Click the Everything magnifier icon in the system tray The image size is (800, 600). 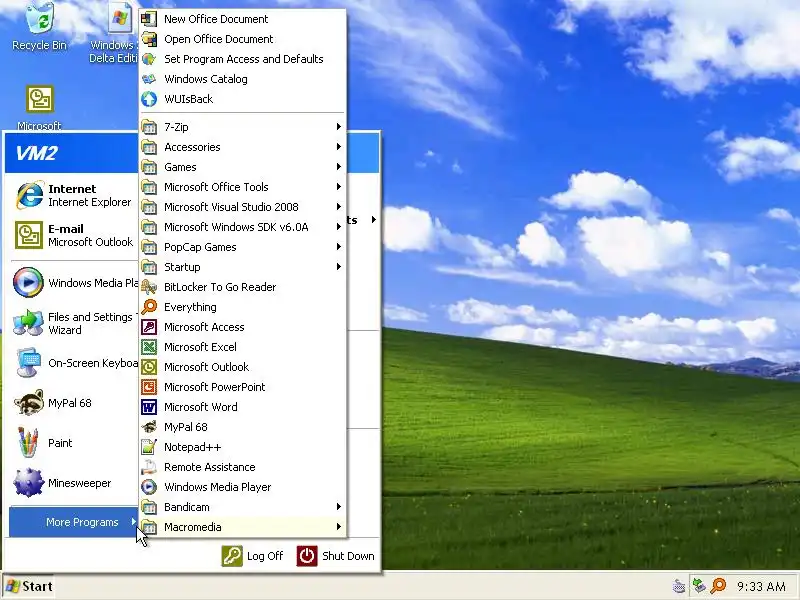coord(718,586)
